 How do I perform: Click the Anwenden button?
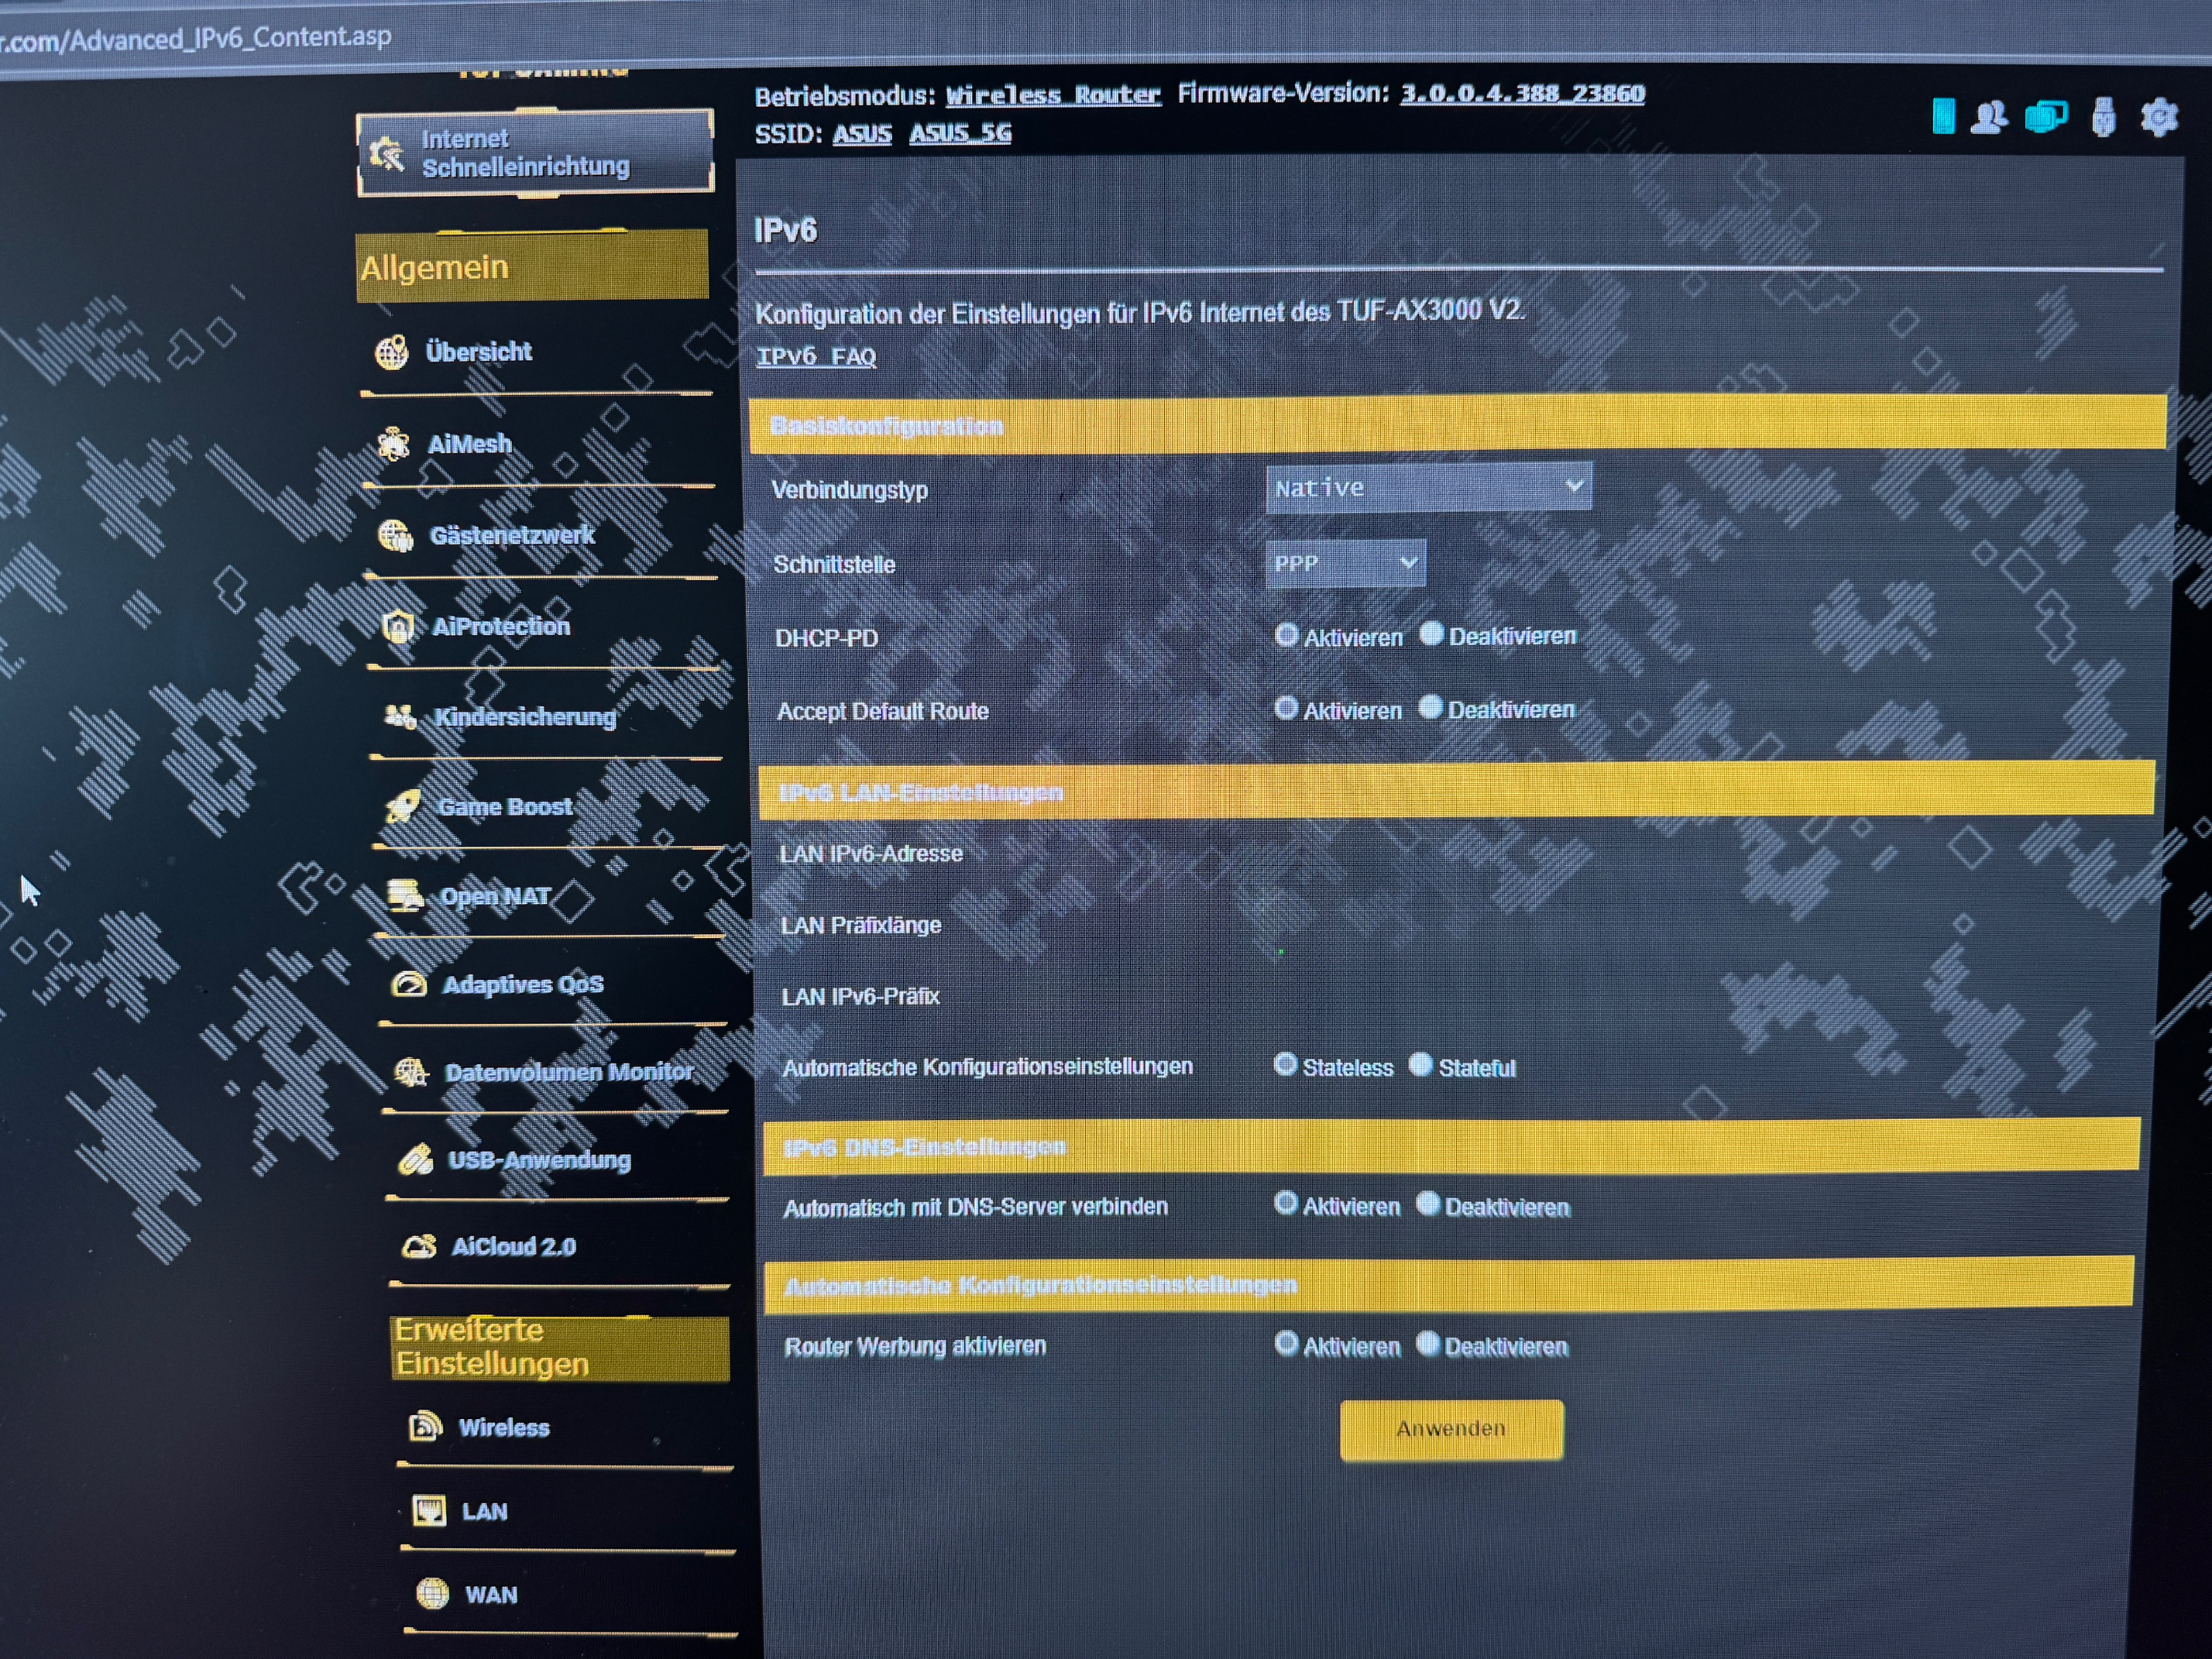(1451, 1429)
